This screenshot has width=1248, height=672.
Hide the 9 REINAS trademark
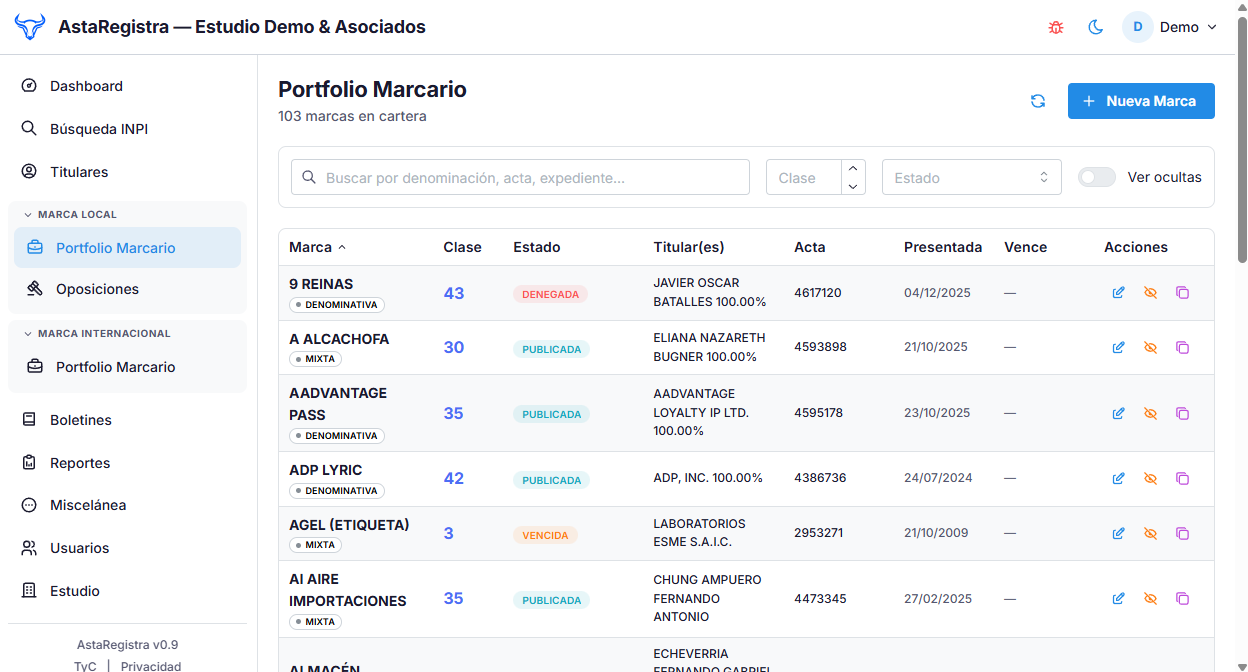pyautogui.click(x=1150, y=293)
